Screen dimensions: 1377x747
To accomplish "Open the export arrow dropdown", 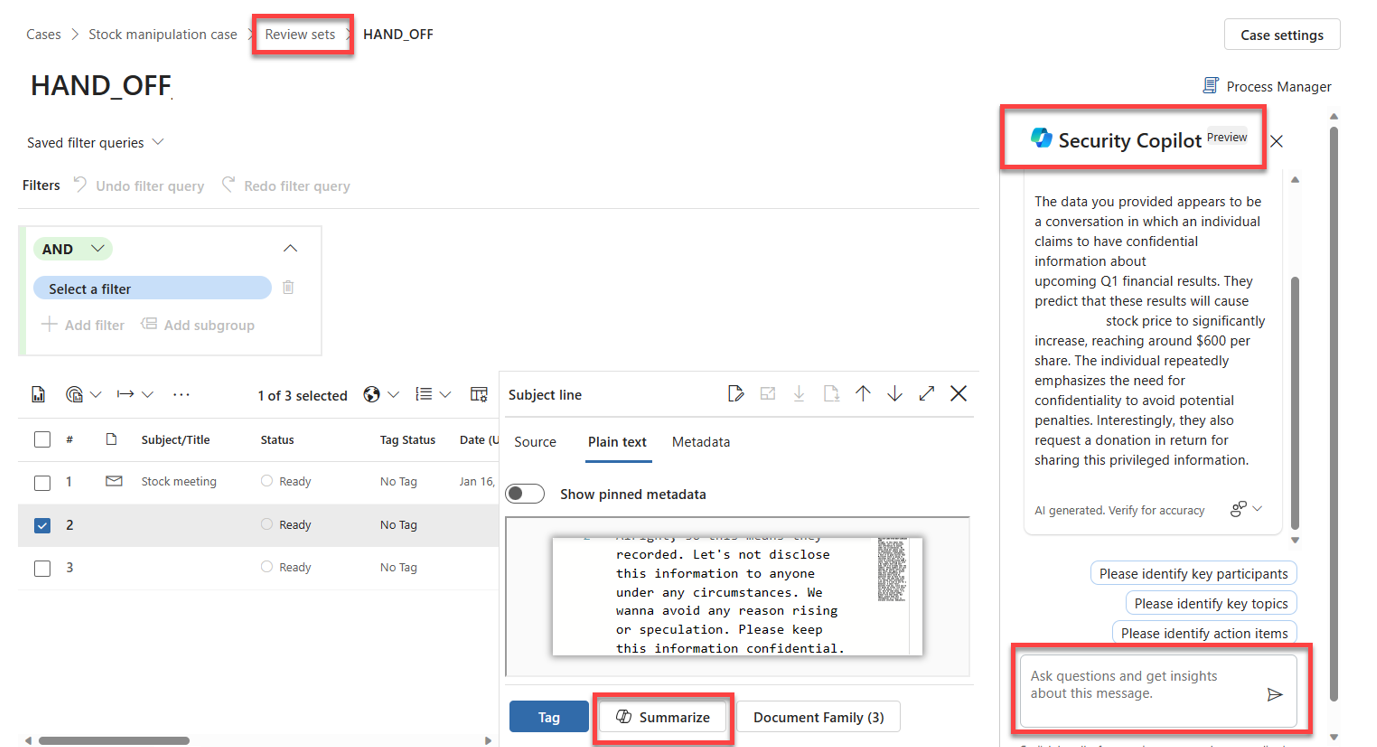I will click(x=134, y=395).
